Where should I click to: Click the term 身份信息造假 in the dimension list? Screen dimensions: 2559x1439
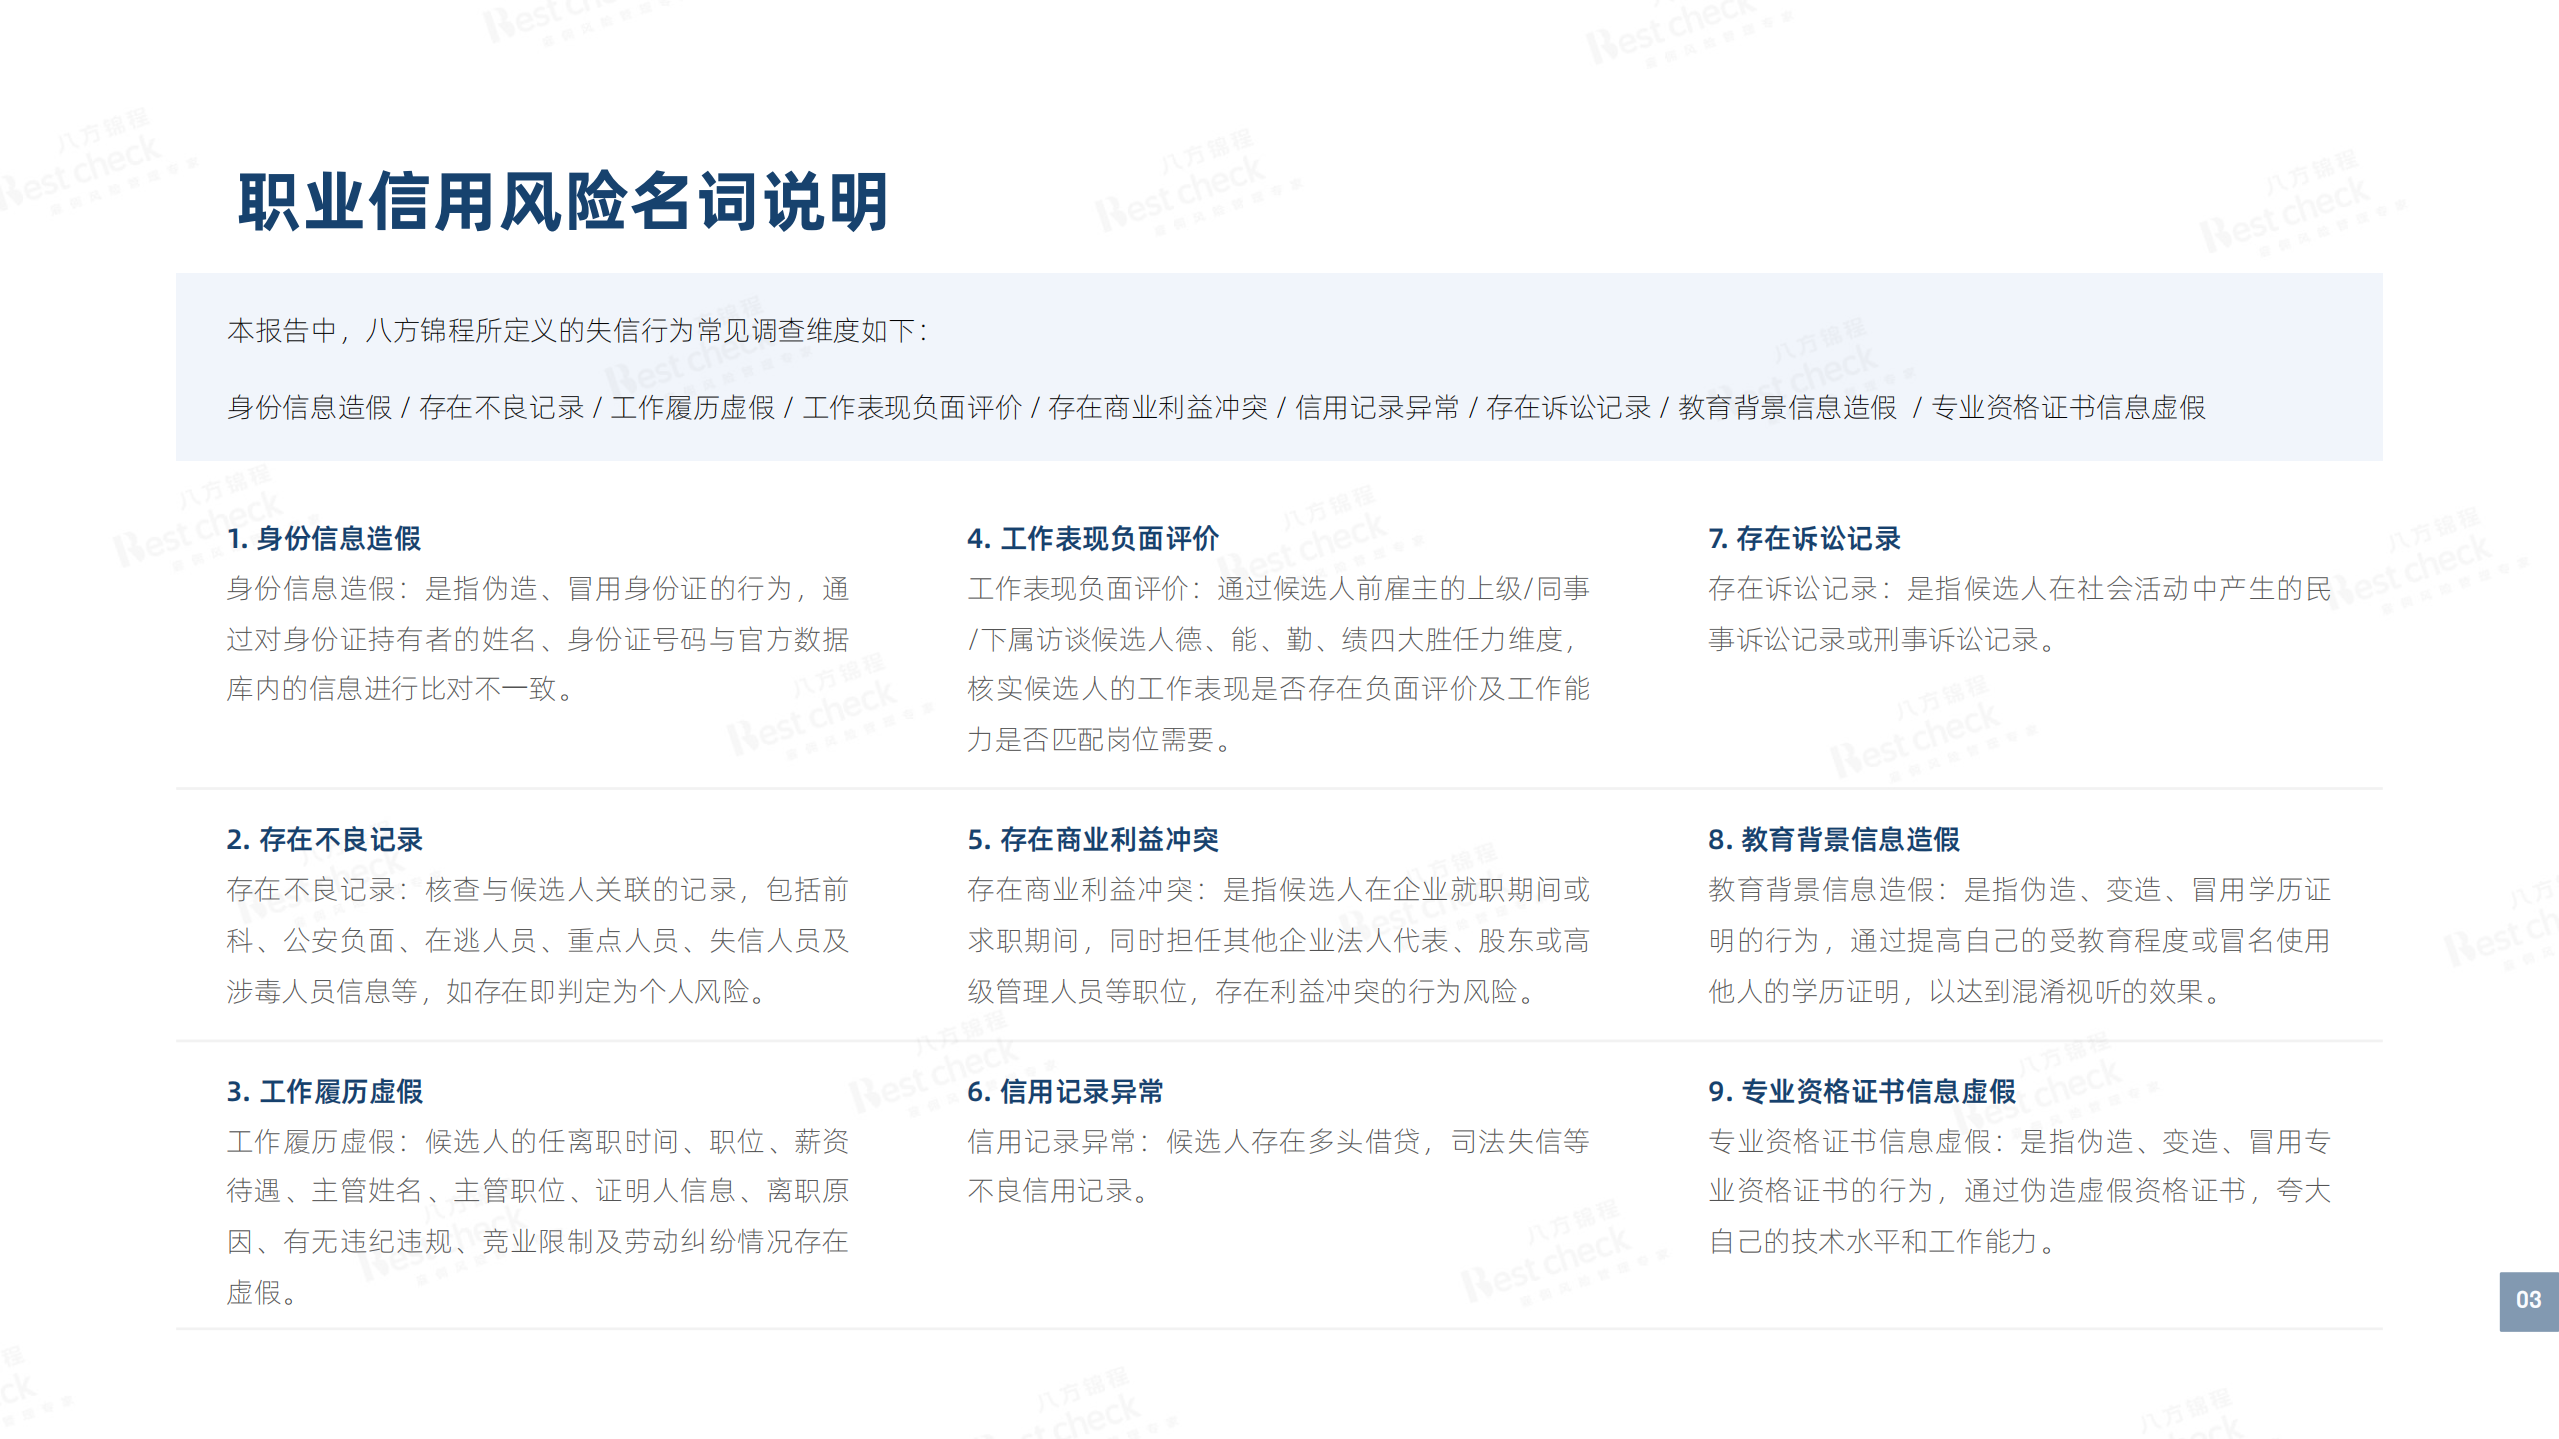[x=311, y=408]
